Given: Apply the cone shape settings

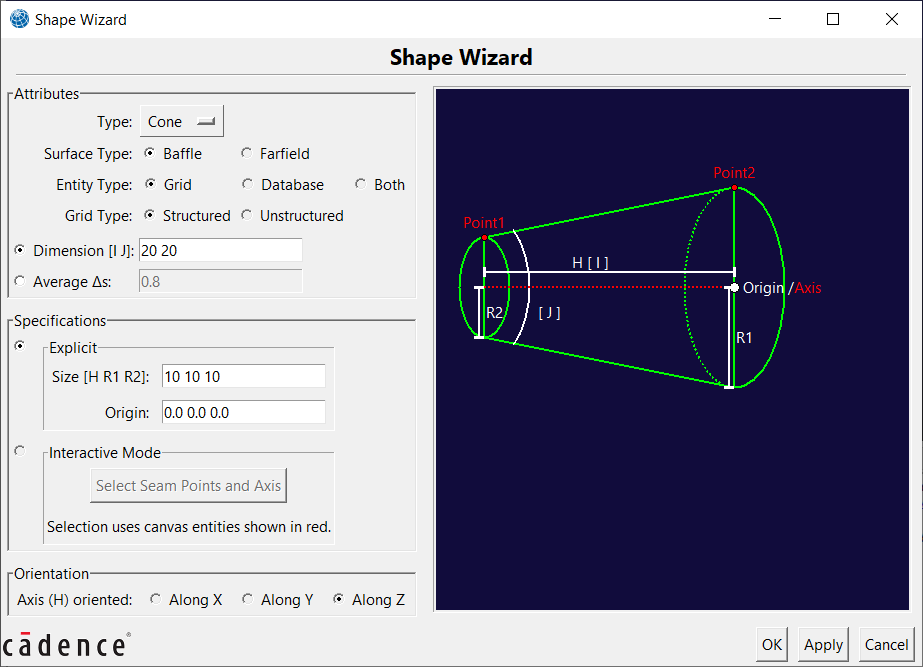Looking at the screenshot, I should tap(822, 645).
